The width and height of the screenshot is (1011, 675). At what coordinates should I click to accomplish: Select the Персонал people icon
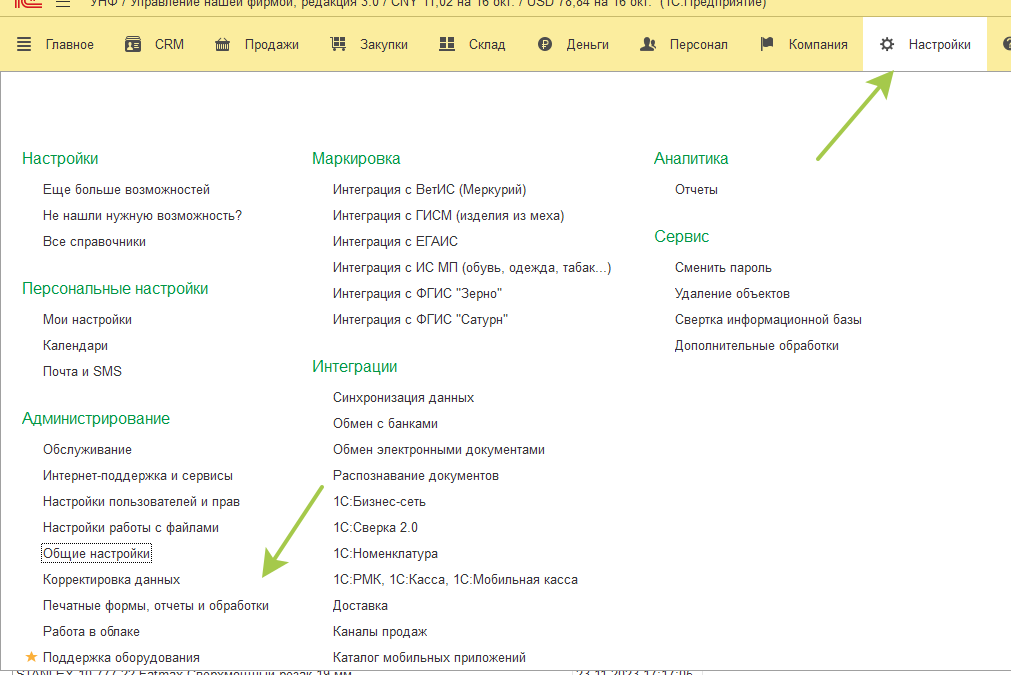[x=648, y=44]
